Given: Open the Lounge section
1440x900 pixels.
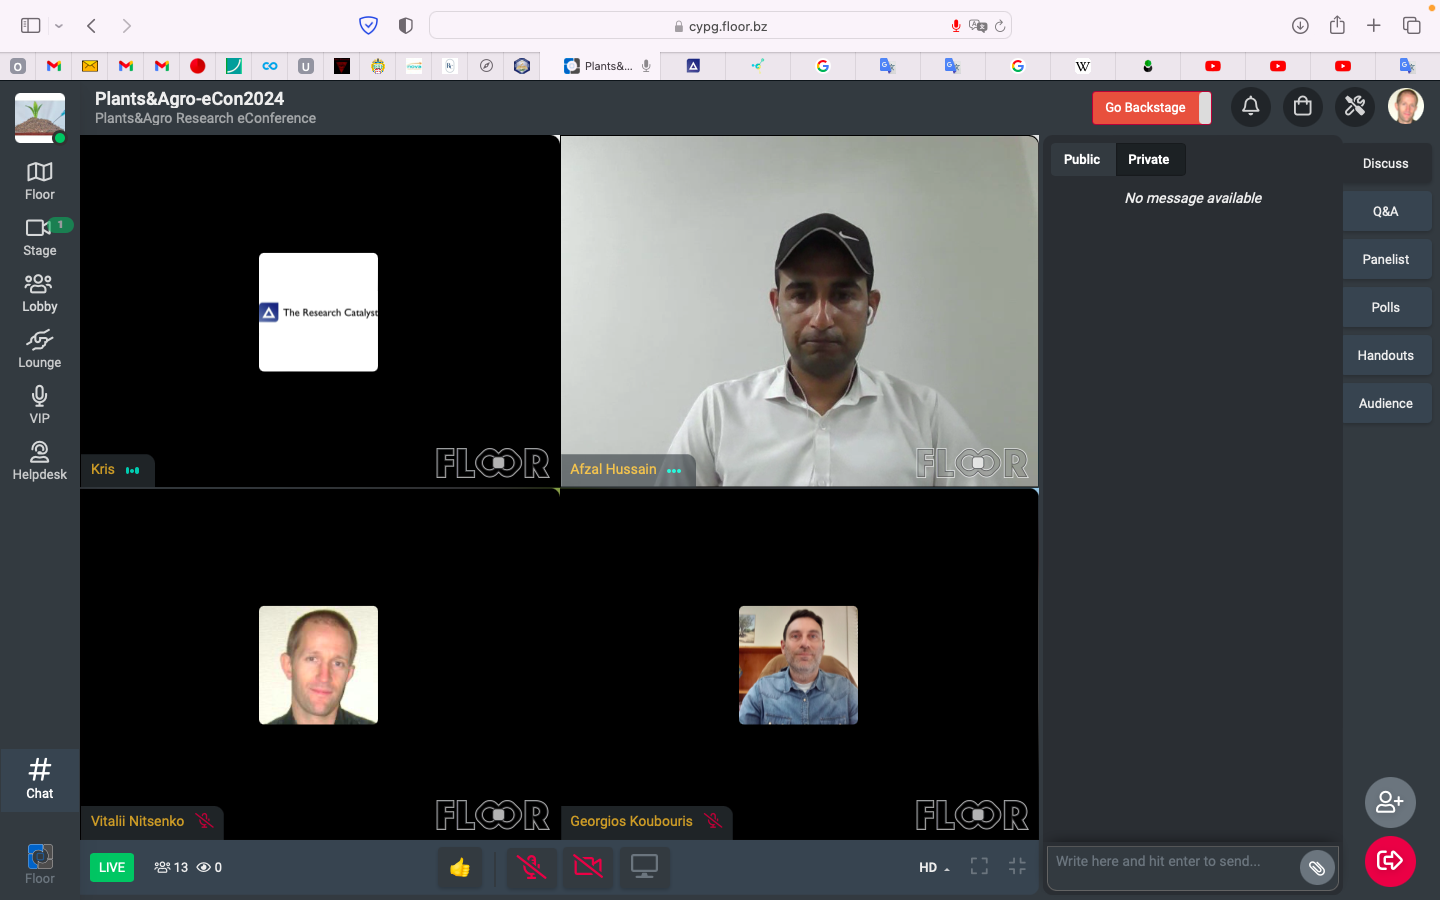Looking at the screenshot, I should (x=39, y=349).
